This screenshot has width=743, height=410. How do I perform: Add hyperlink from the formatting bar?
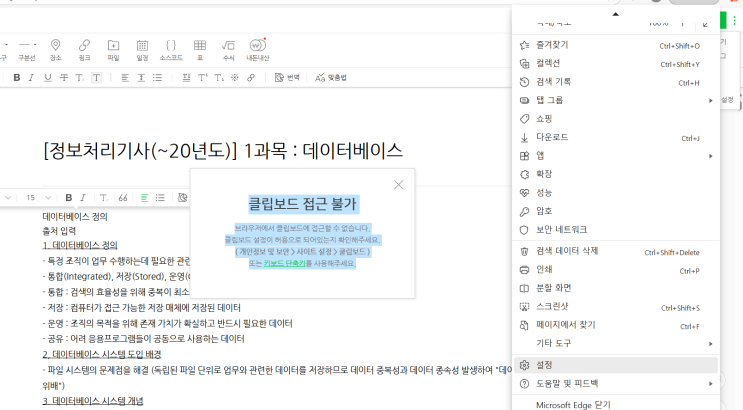point(251,78)
